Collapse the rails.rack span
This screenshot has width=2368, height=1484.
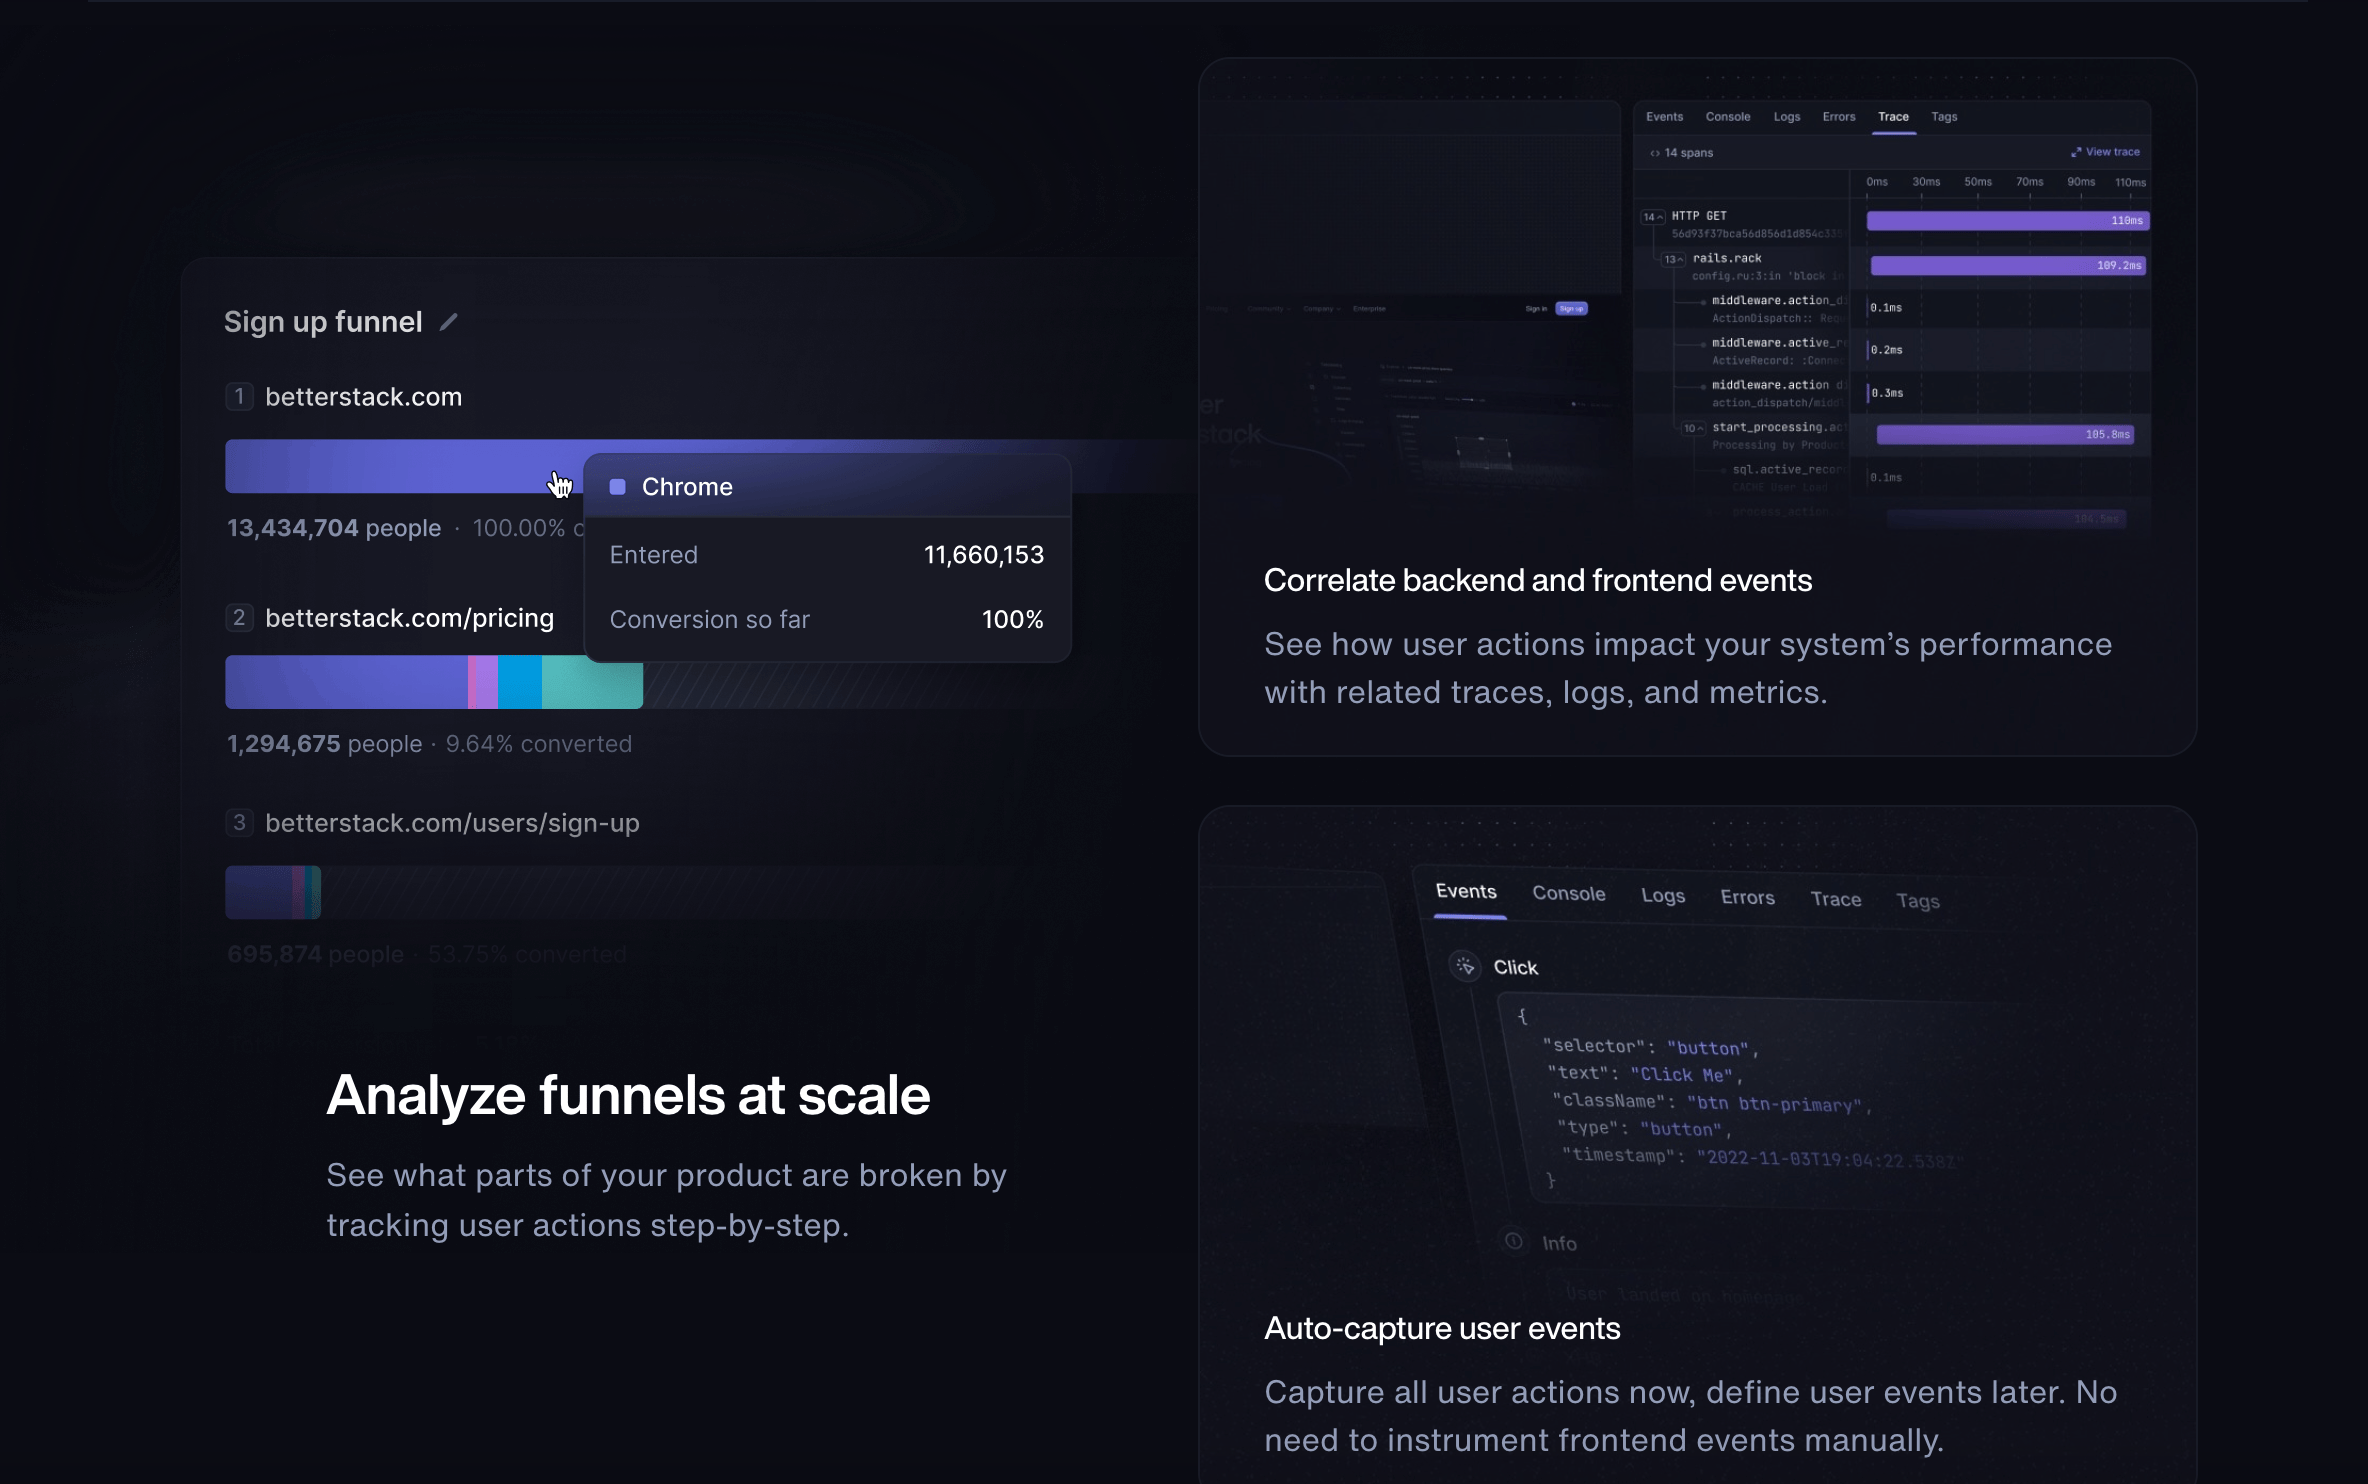pyautogui.click(x=1673, y=257)
